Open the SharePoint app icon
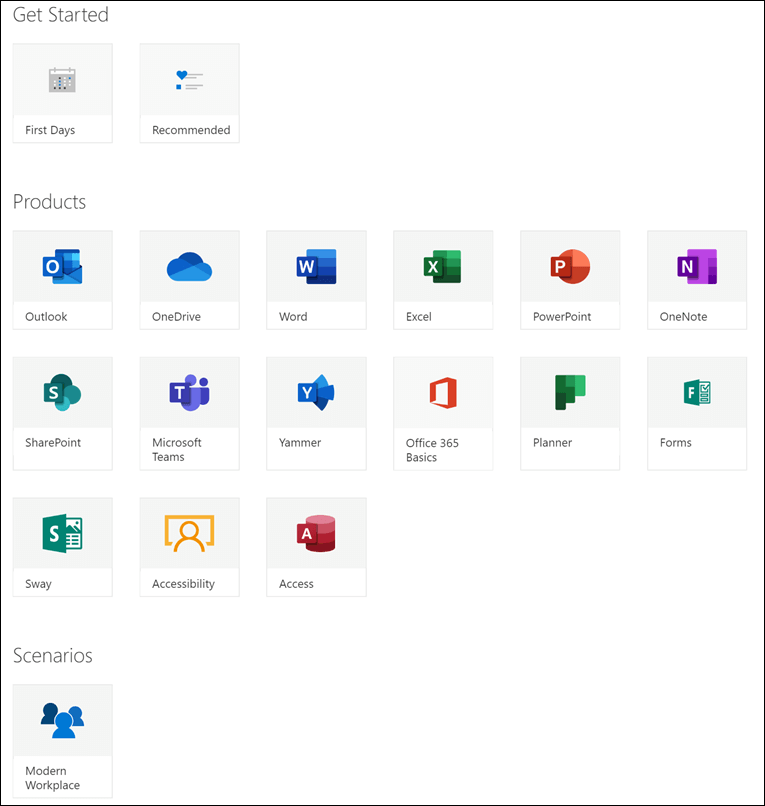 click(62, 393)
